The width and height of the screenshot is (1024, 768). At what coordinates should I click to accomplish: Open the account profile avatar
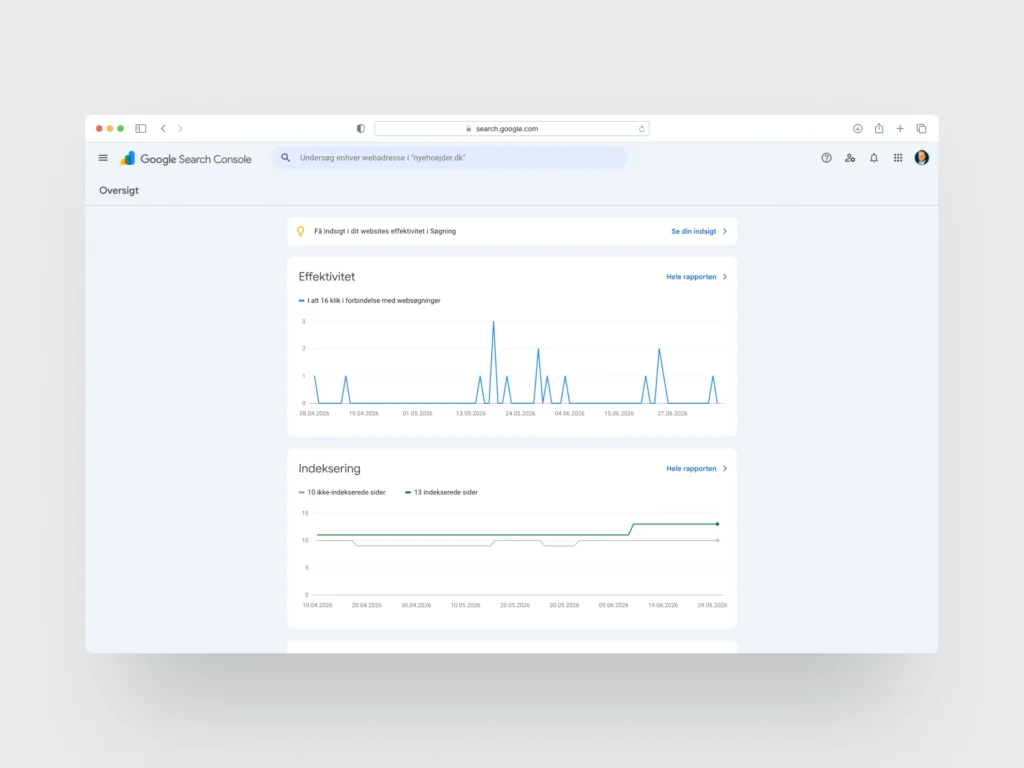point(921,157)
